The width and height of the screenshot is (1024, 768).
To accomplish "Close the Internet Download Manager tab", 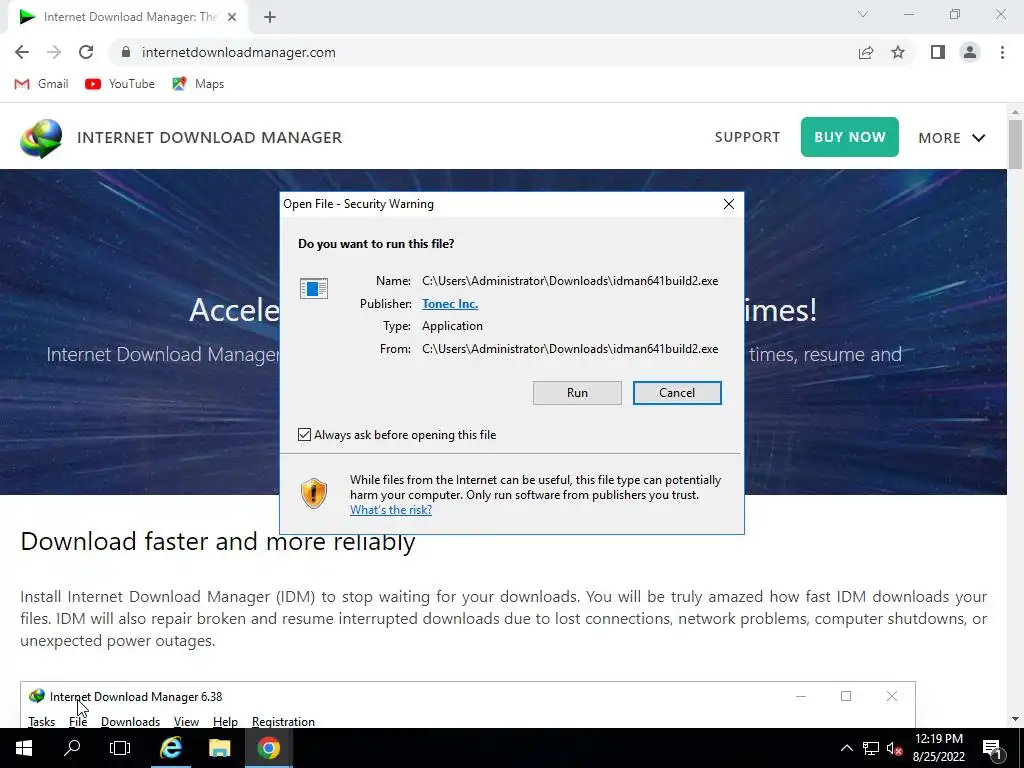I will click(x=232, y=18).
